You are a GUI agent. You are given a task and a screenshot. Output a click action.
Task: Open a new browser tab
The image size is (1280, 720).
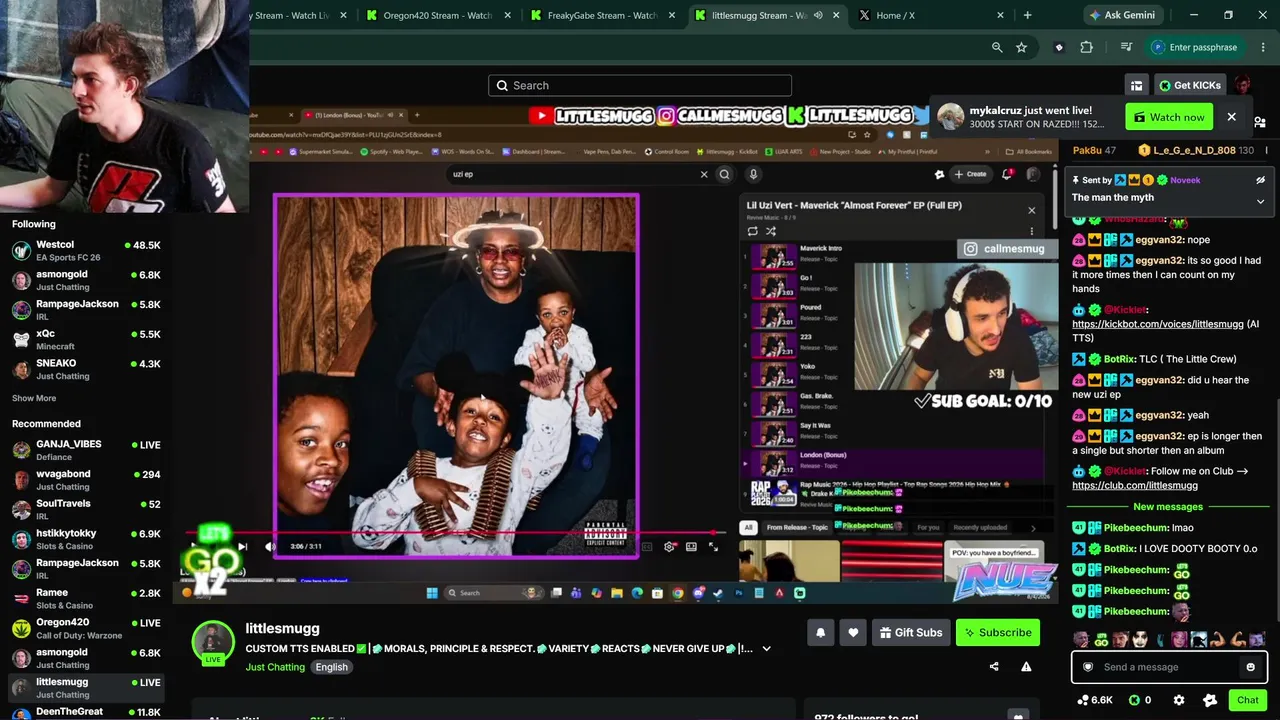click(1027, 15)
